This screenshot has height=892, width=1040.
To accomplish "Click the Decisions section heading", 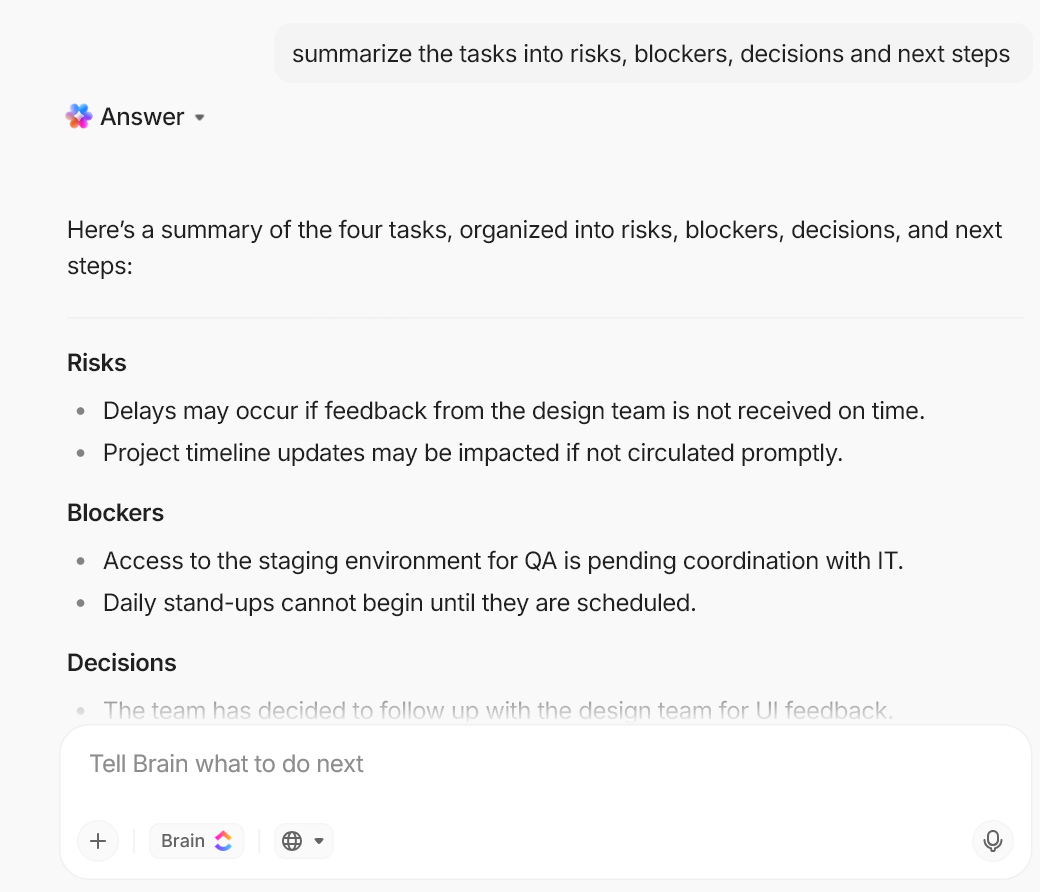I will tap(121, 663).
